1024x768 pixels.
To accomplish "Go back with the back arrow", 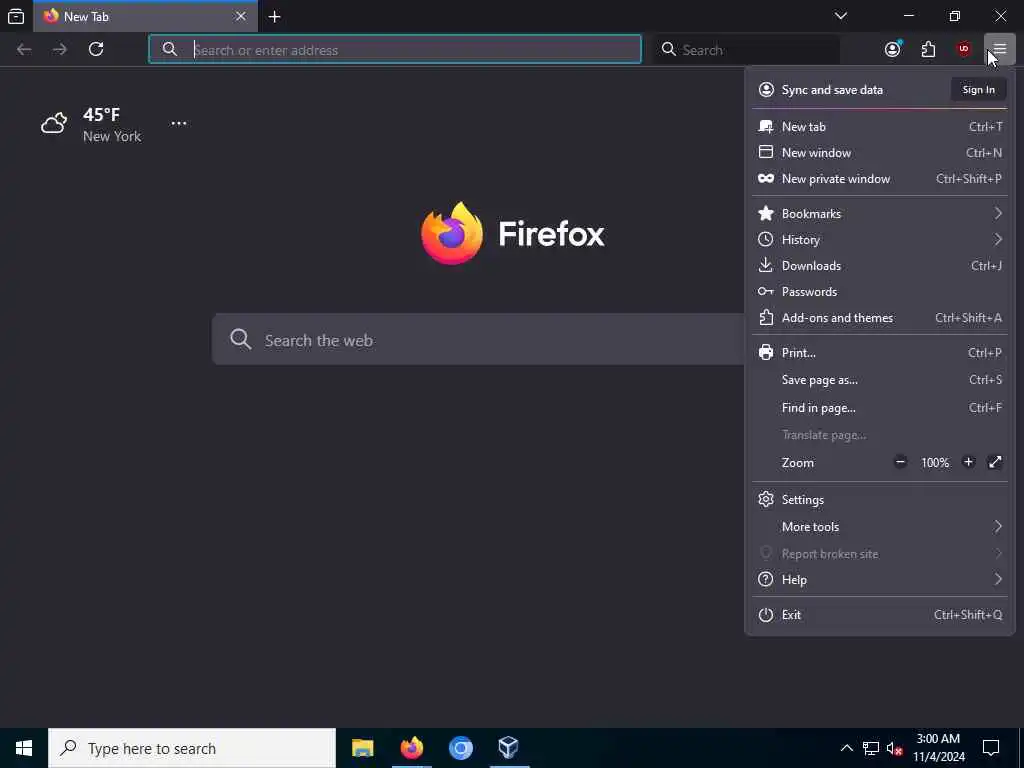I will [24, 49].
